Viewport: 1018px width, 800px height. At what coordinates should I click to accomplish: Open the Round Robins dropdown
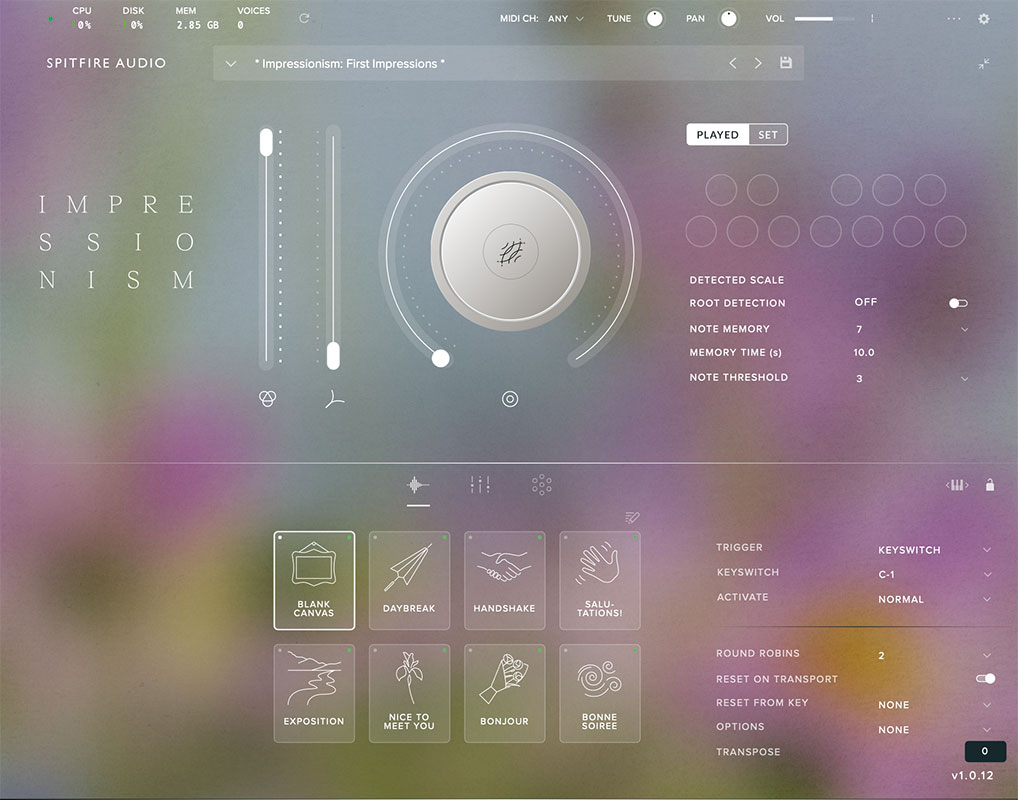click(987, 656)
